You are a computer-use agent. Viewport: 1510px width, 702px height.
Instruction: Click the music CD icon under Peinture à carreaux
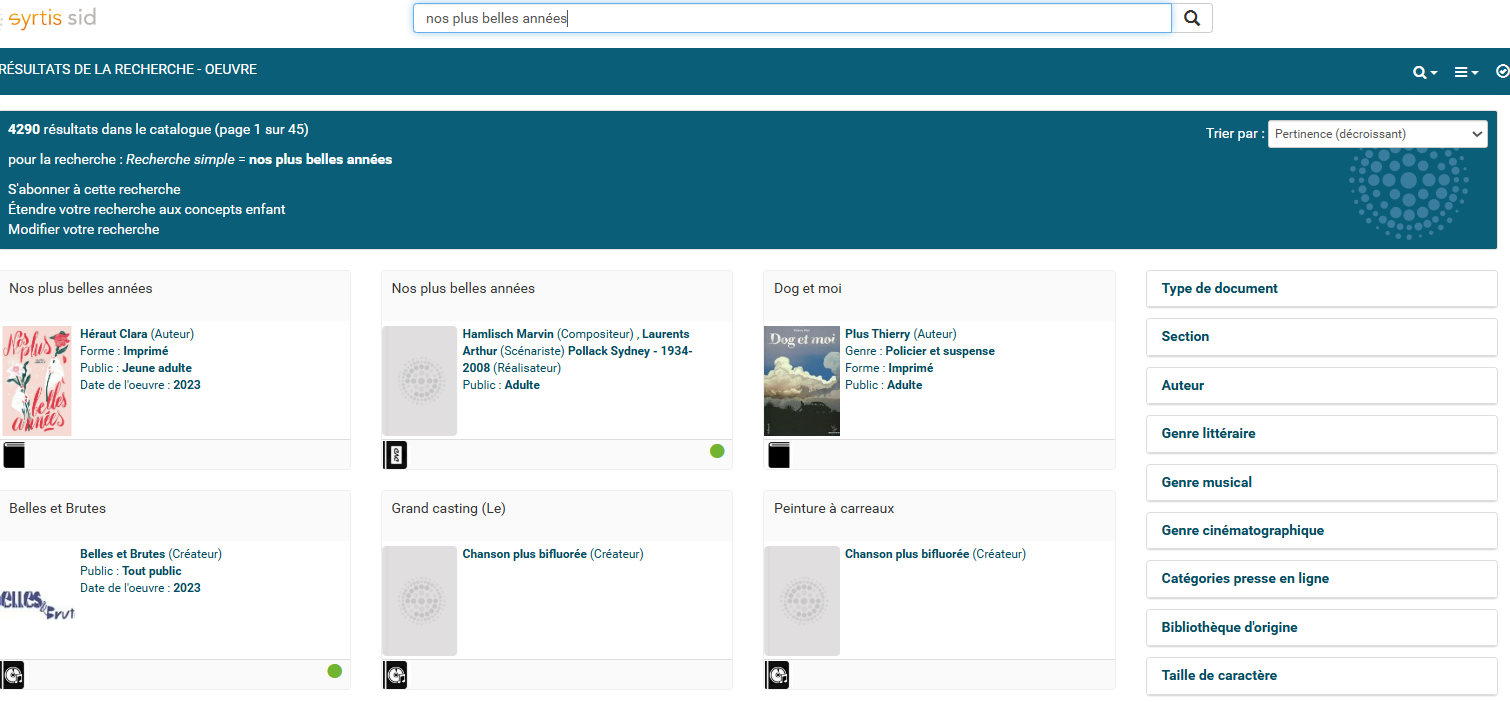778,675
